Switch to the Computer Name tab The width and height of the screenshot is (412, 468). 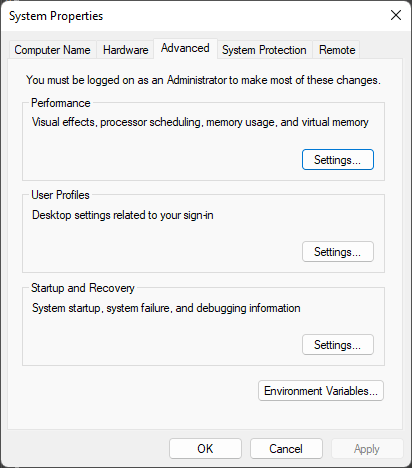point(52,50)
